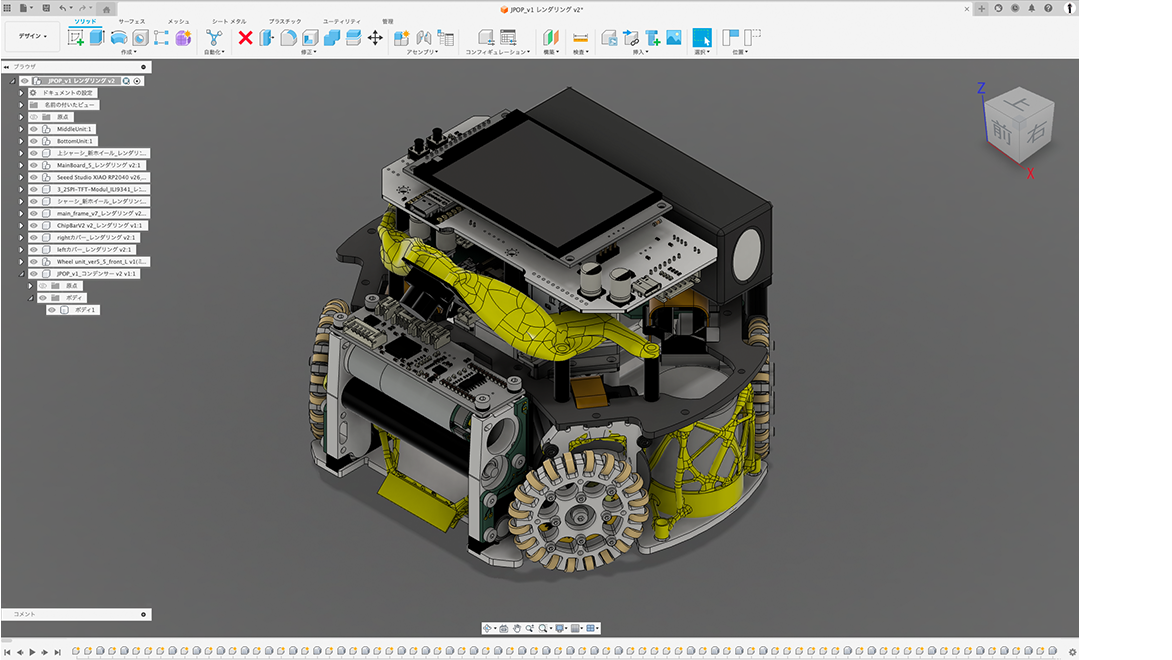Toggle visibility of BottomUnit:1 component
The height and width of the screenshot is (660, 1172).
coord(33,141)
